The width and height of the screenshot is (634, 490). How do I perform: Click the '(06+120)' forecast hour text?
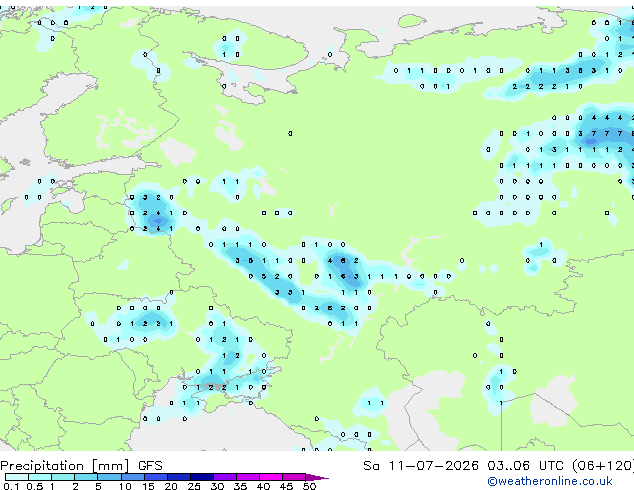[x=603, y=466]
